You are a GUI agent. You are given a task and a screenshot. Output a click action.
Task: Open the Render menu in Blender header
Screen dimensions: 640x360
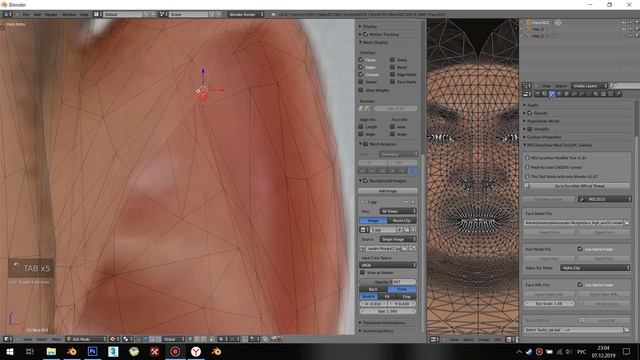pos(51,14)
